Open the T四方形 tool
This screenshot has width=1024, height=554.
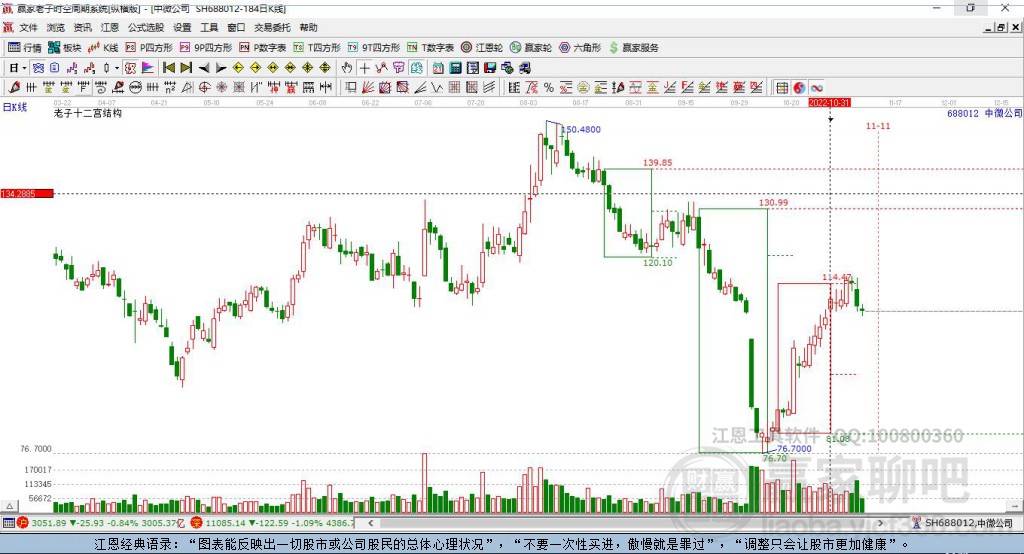point(317,48)
